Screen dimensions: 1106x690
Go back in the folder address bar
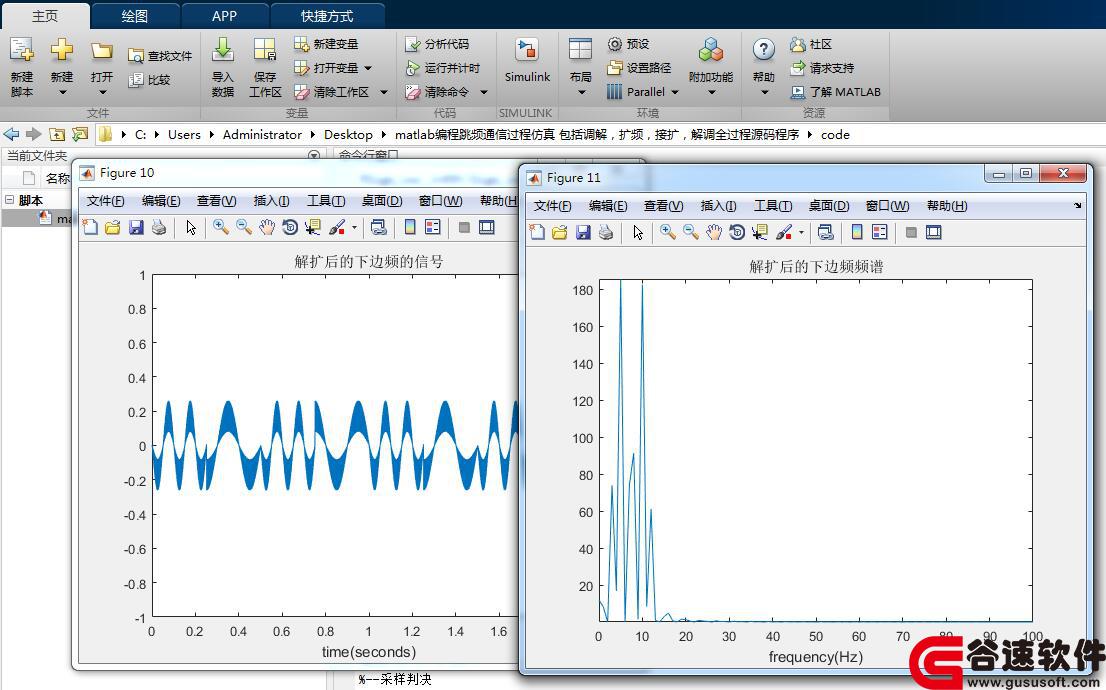coord(11,134)
